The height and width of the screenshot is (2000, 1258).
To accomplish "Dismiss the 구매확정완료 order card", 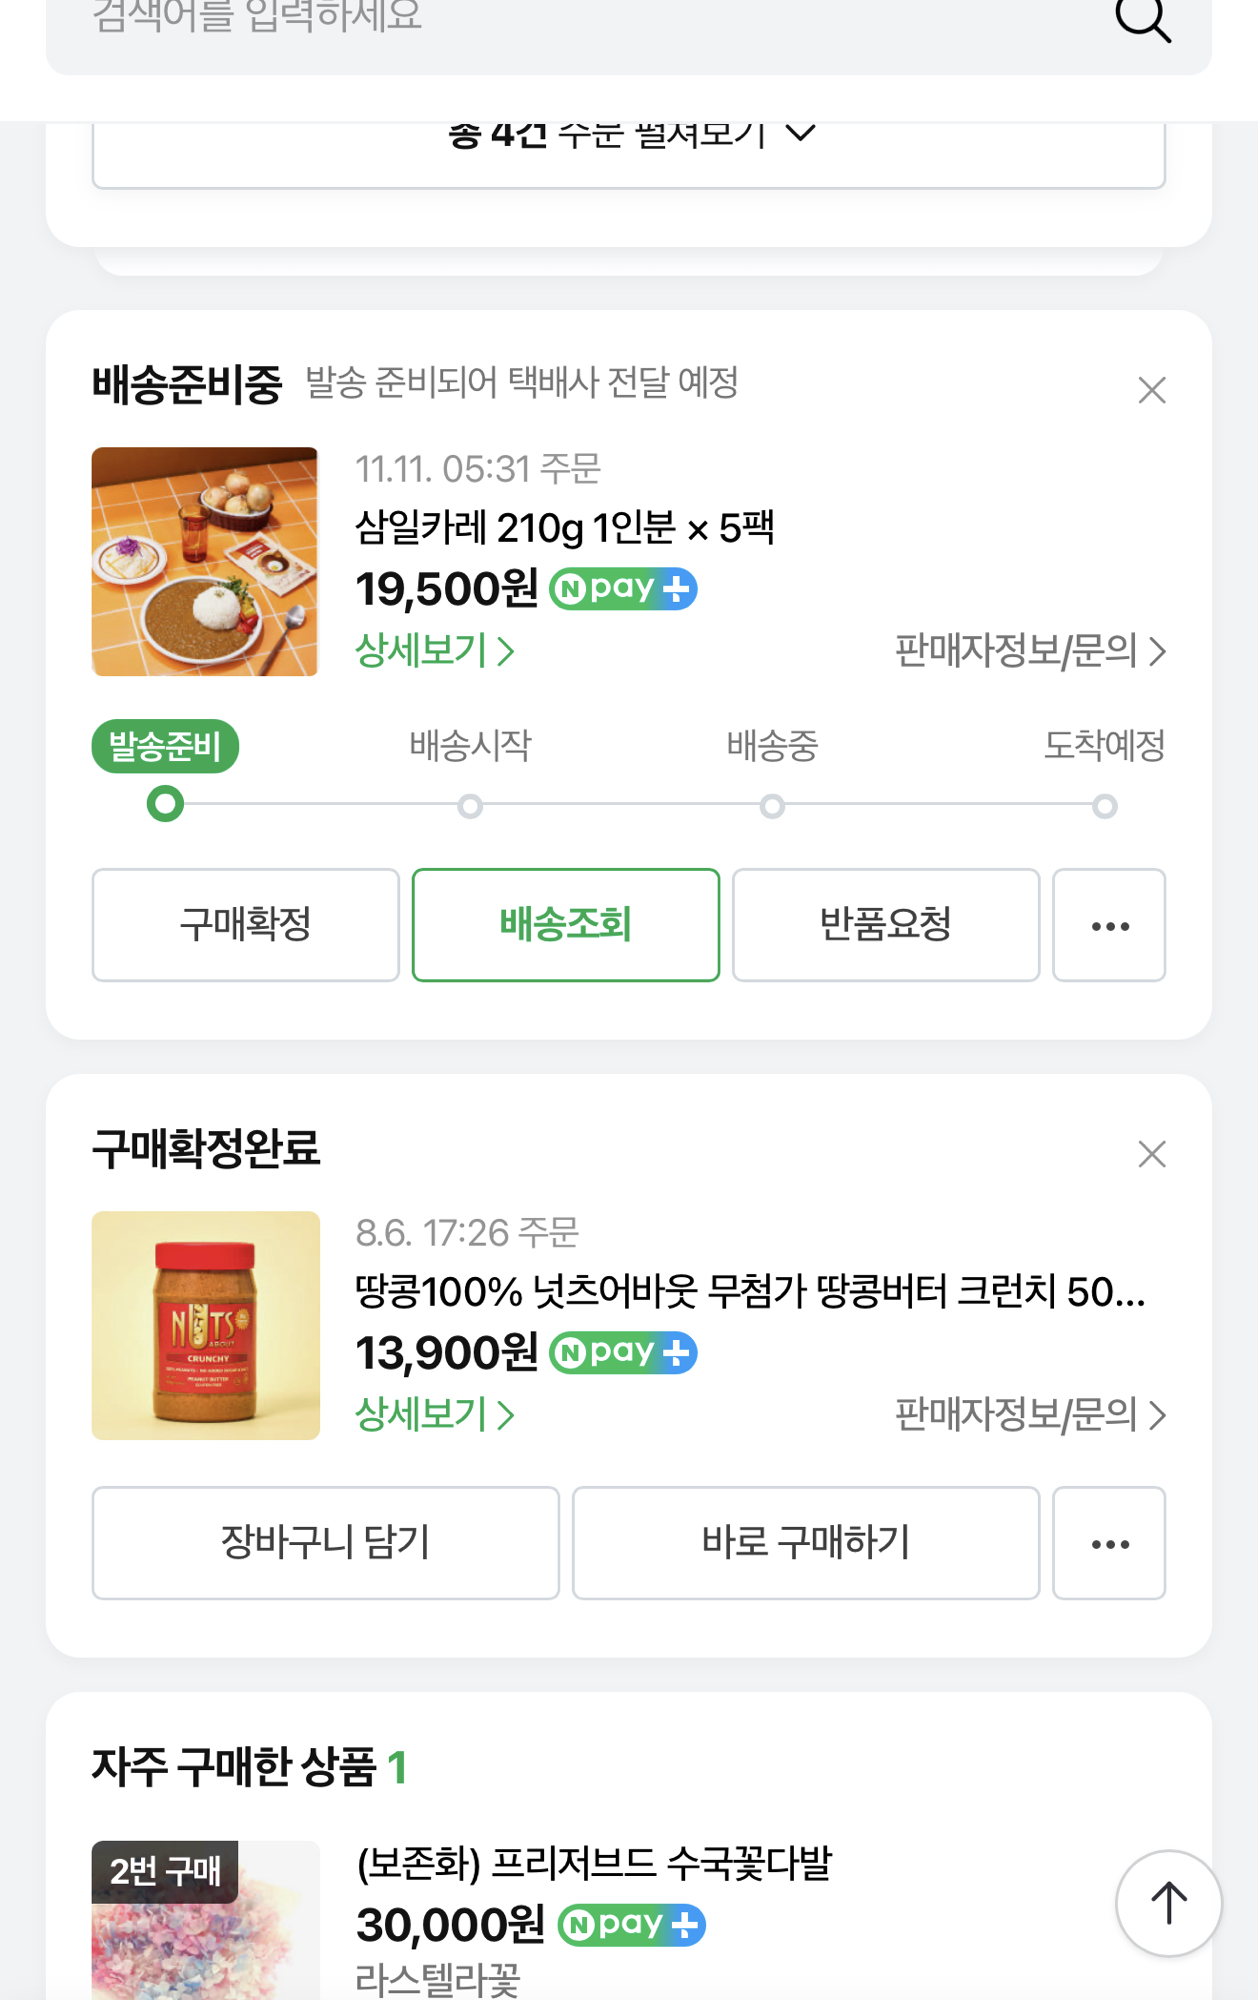I will 1152,1154.
